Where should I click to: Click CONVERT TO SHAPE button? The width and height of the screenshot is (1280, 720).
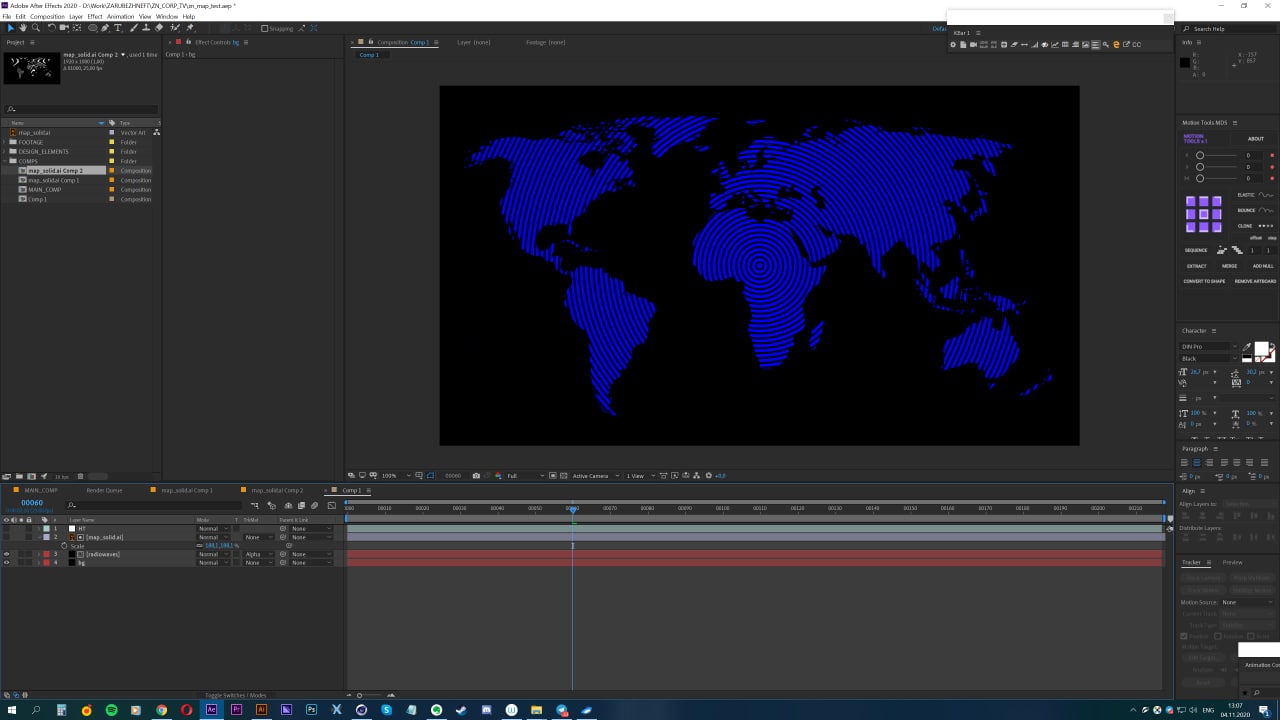[1204, 281]
